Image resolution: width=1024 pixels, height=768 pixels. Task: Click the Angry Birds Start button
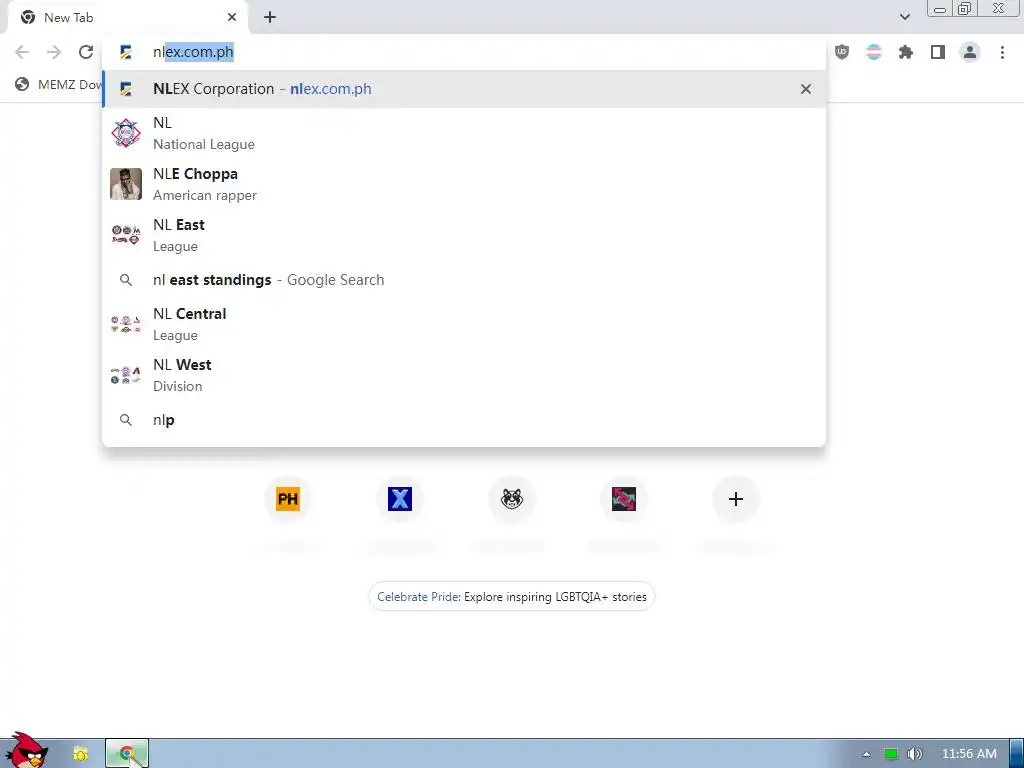[x=25, y=751]
